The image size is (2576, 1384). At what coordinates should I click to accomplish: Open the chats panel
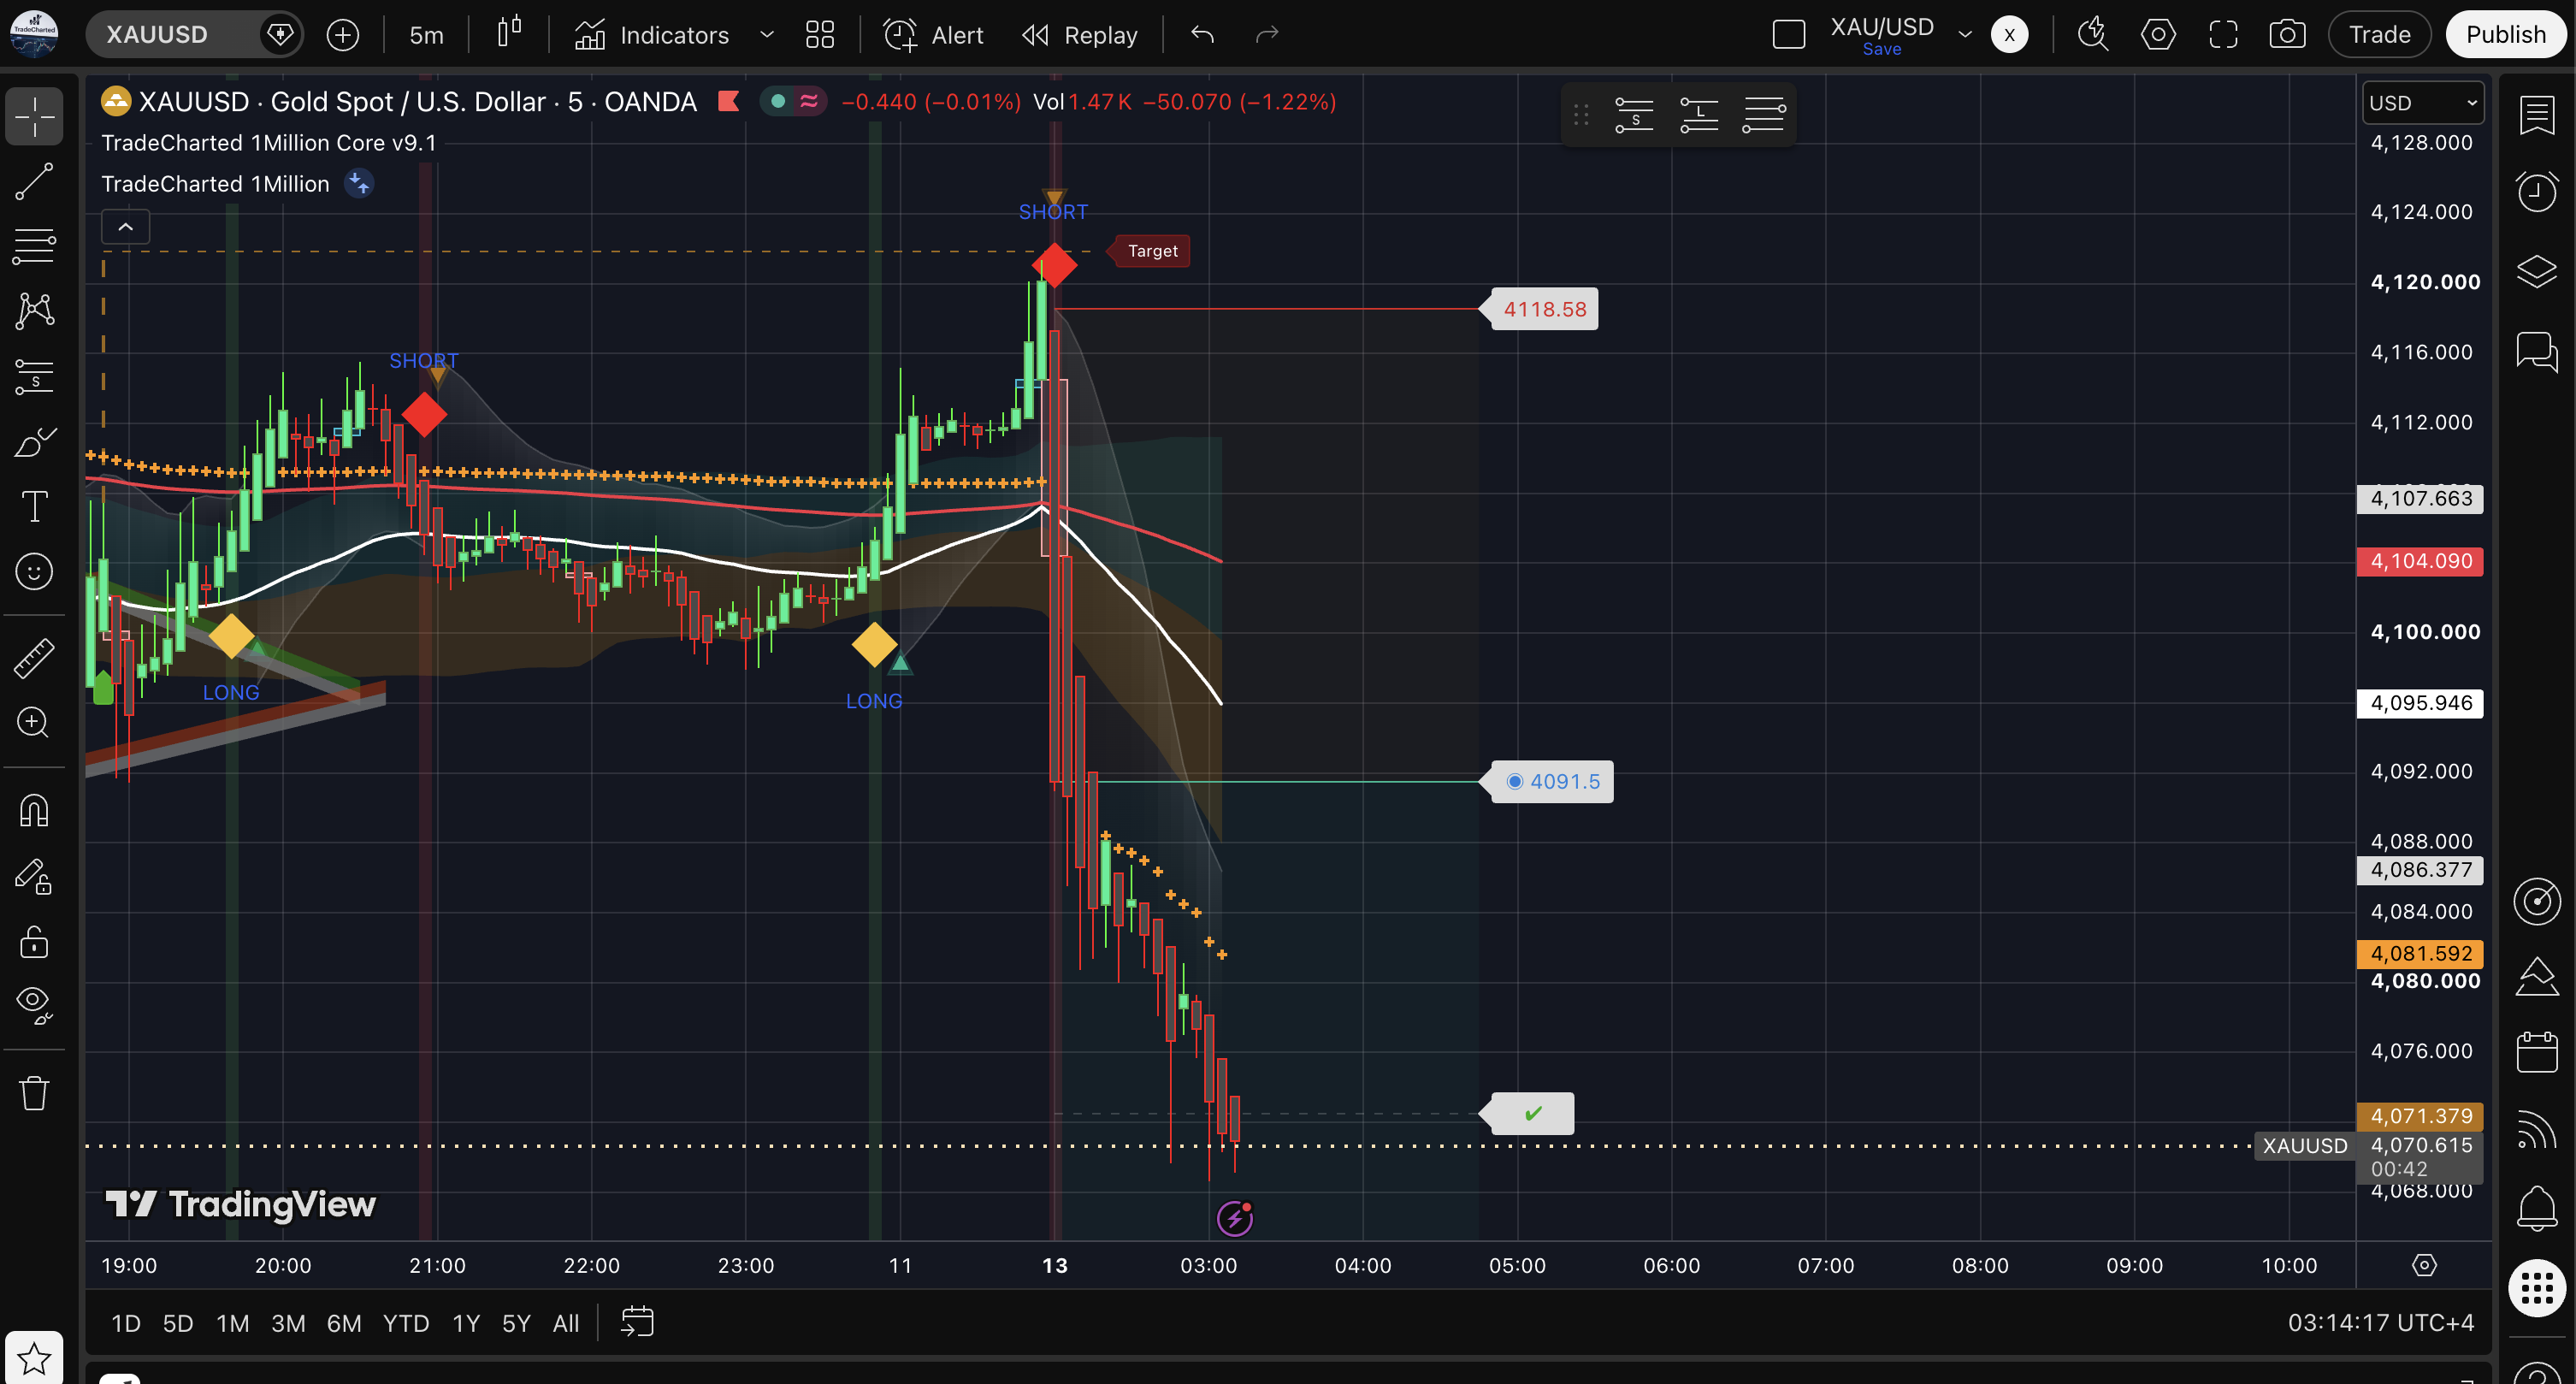[x=2537, y=351]
